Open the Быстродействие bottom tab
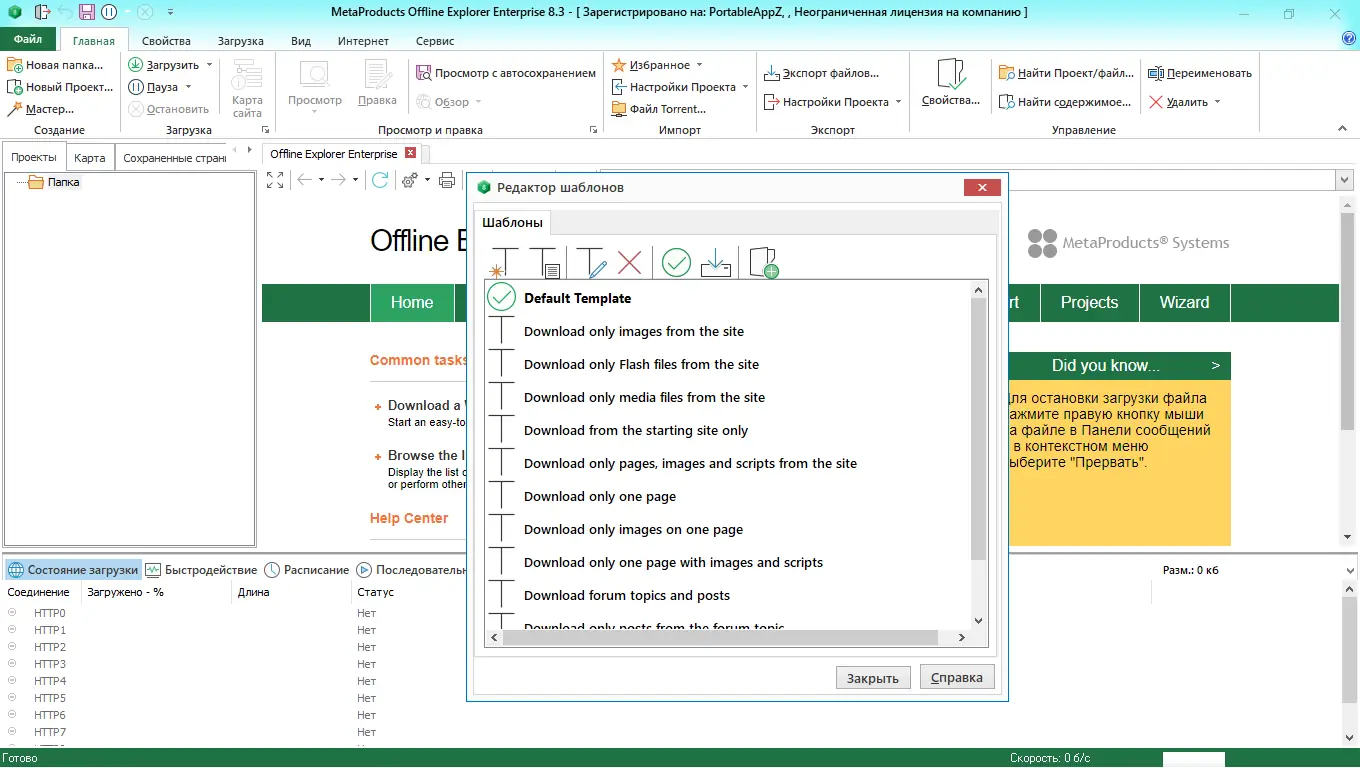Viewport: 1360px width, 768px height. tap(201, 570)
